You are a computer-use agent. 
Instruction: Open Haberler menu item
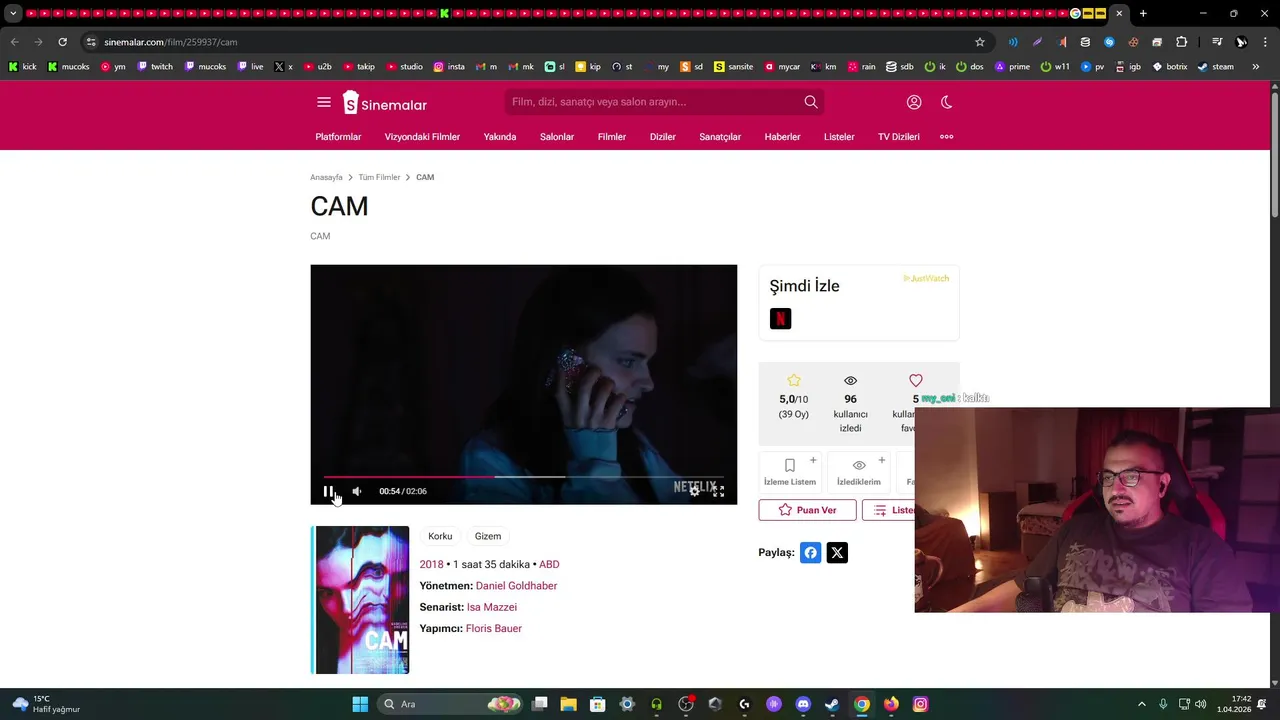tap(782, 137)
